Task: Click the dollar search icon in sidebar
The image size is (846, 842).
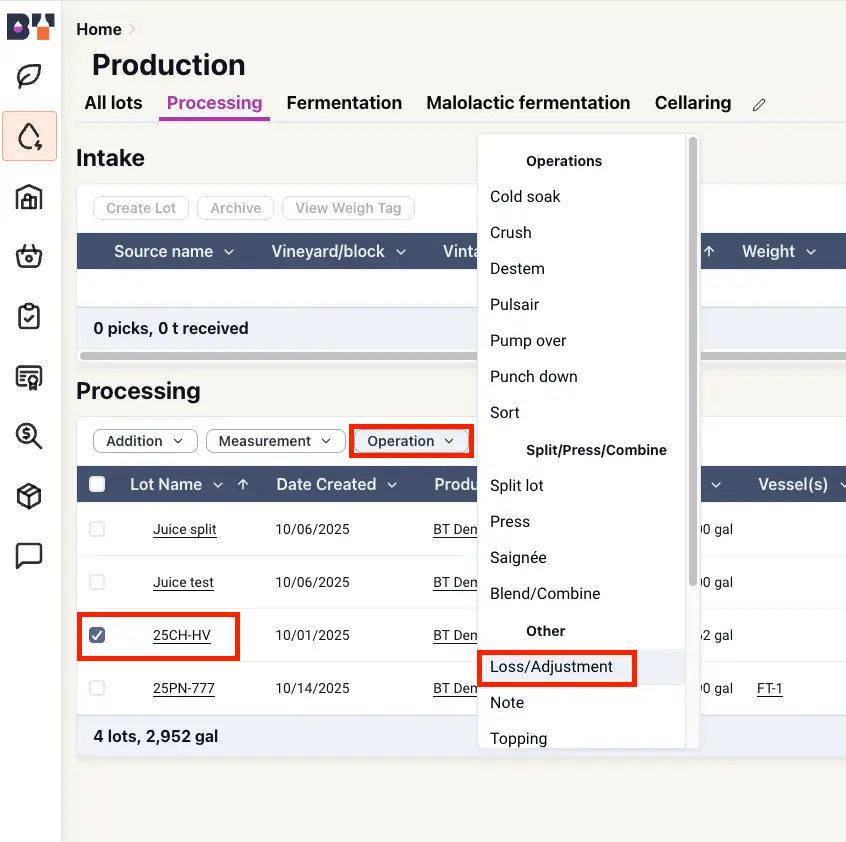Action: click(x=29, y=435)
